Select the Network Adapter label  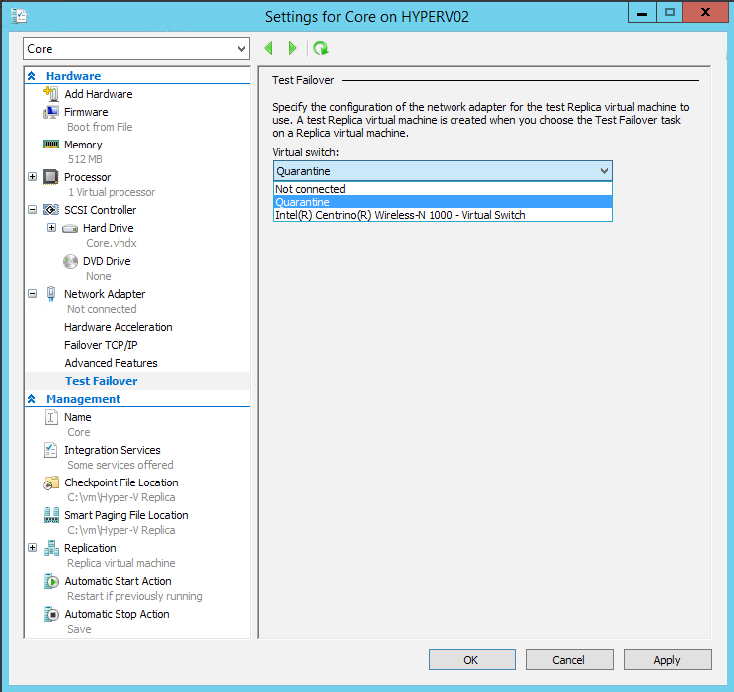coord(104,294)
